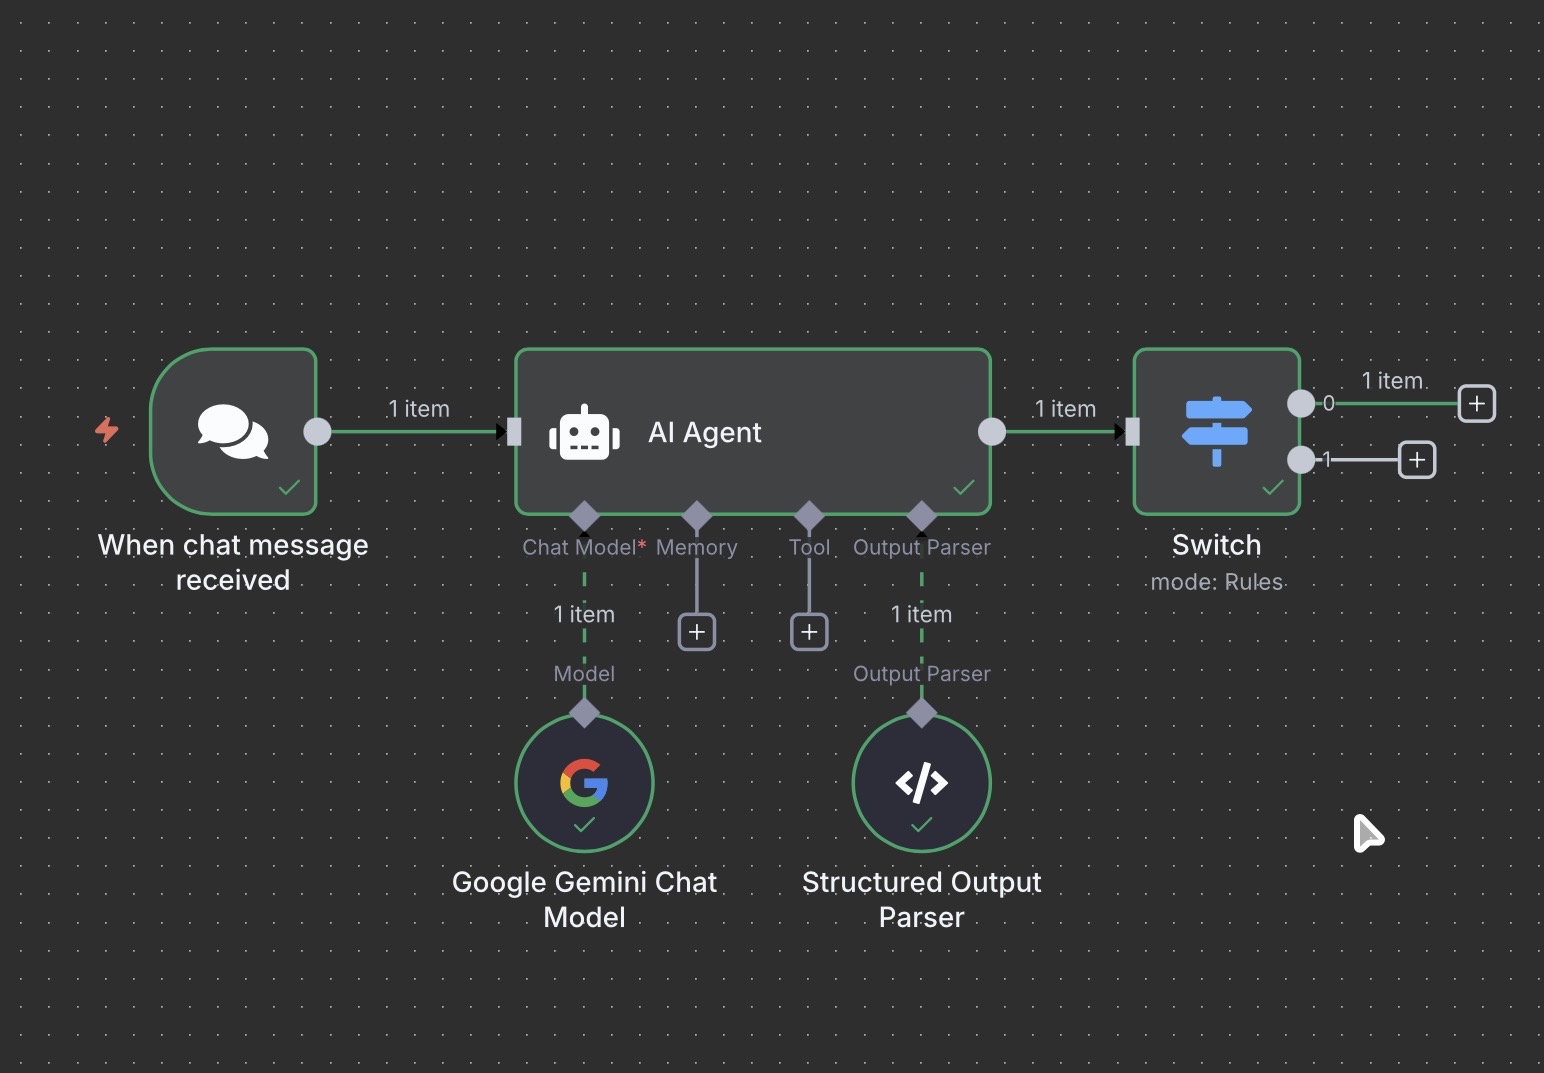
Task: Click '1 item' between chat trigger and AI Agent
Action: coord(419,409)
